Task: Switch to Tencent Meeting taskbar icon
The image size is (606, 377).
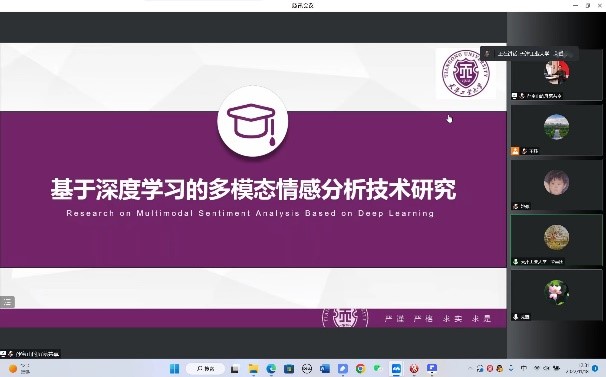Action: (x=396, y=369)
